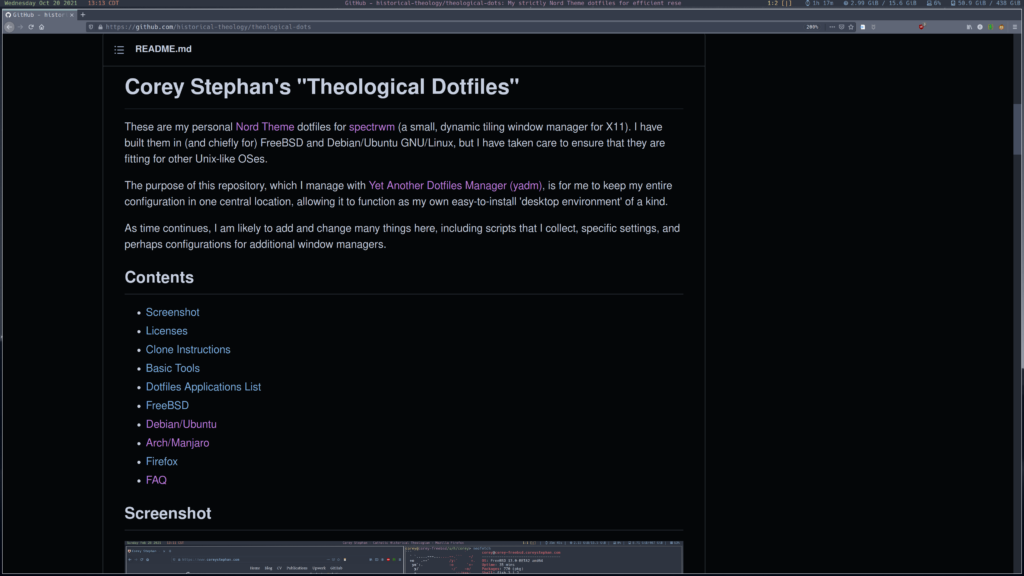Close the GitHub browser tab
This screenshot has height=576, width=1024.
[x=72, y=14]
